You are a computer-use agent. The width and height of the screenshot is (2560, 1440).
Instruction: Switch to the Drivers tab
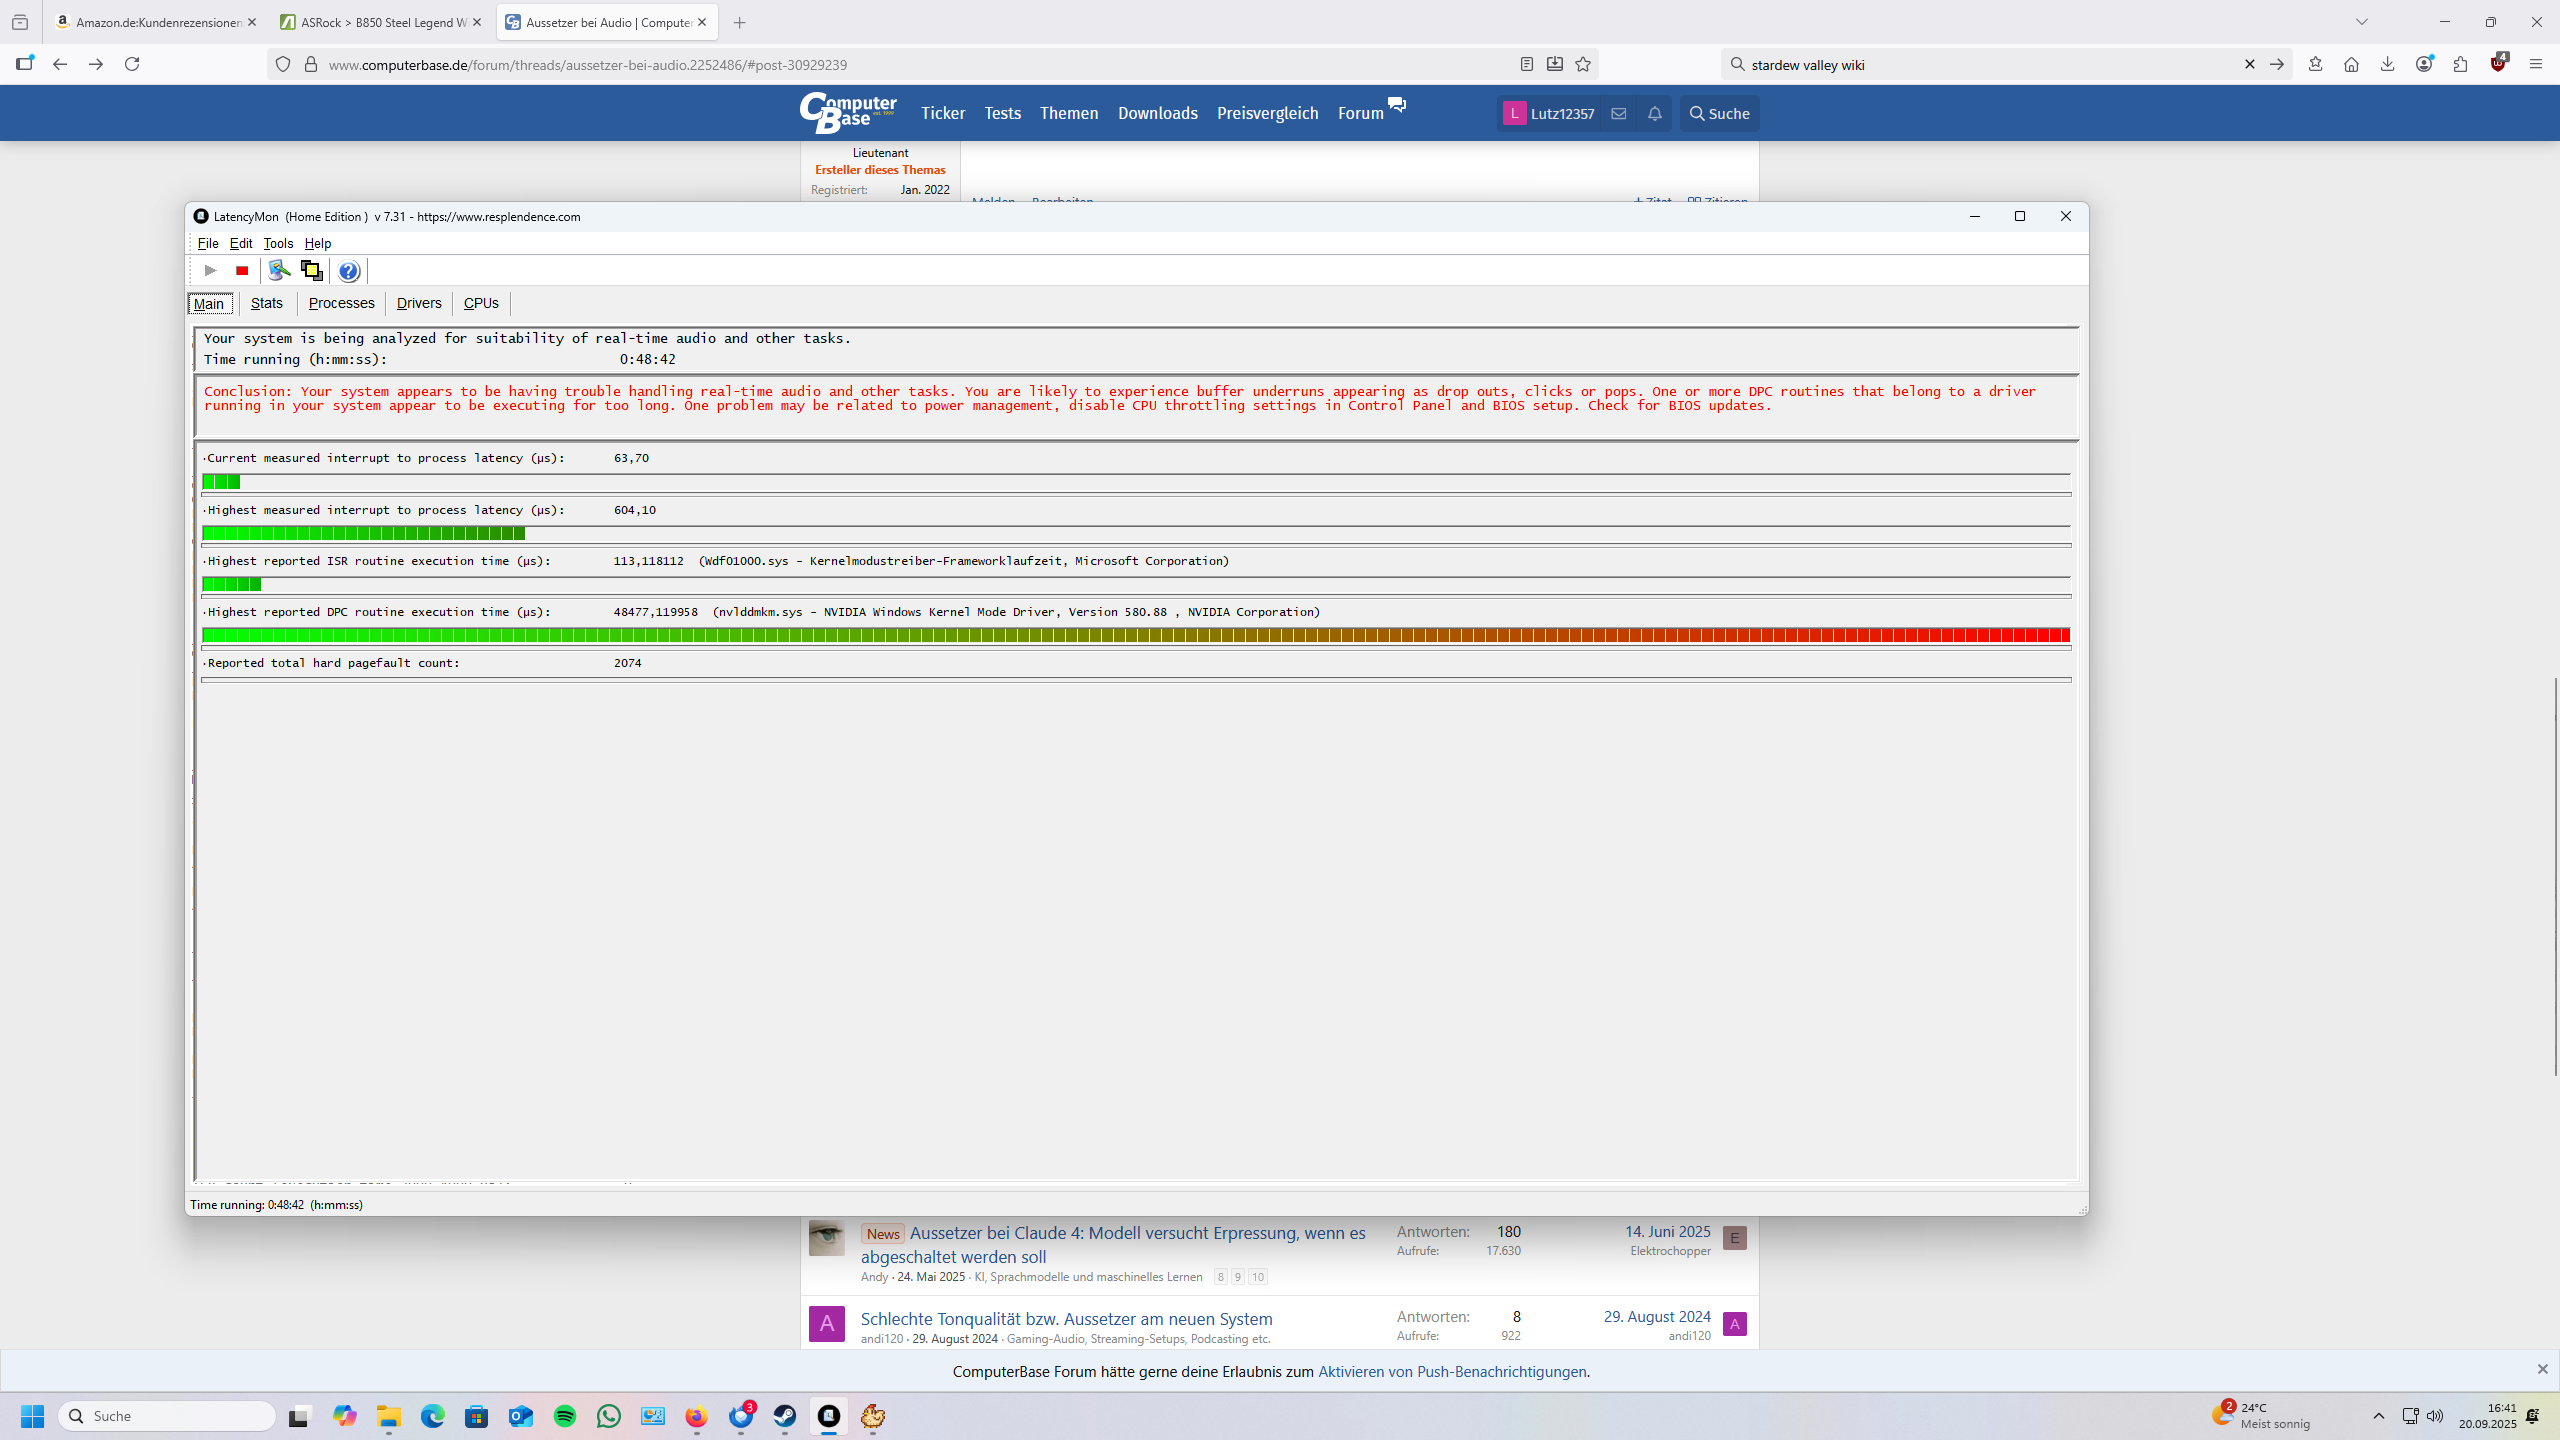click(418, 304)
